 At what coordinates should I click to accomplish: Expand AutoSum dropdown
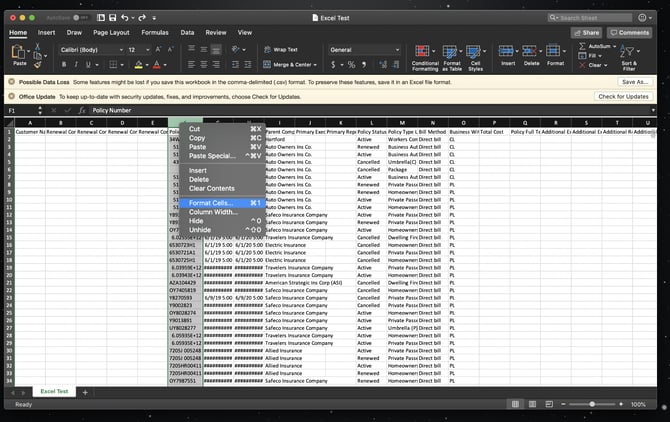(615, 46)
